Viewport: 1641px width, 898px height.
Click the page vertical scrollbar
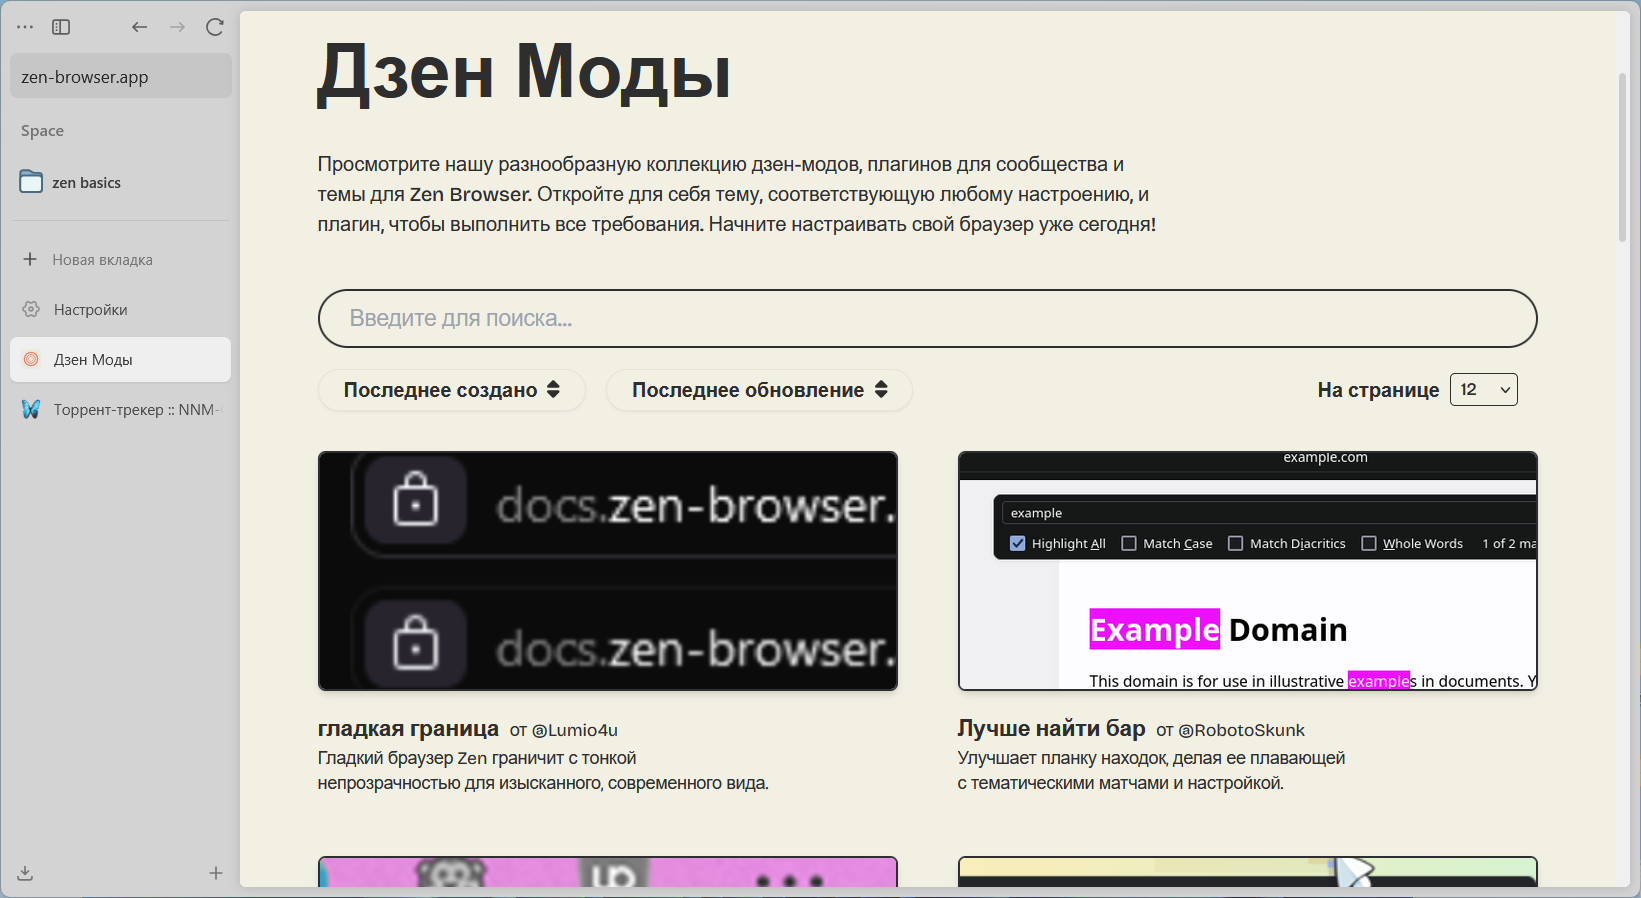tap(1622, 157)
